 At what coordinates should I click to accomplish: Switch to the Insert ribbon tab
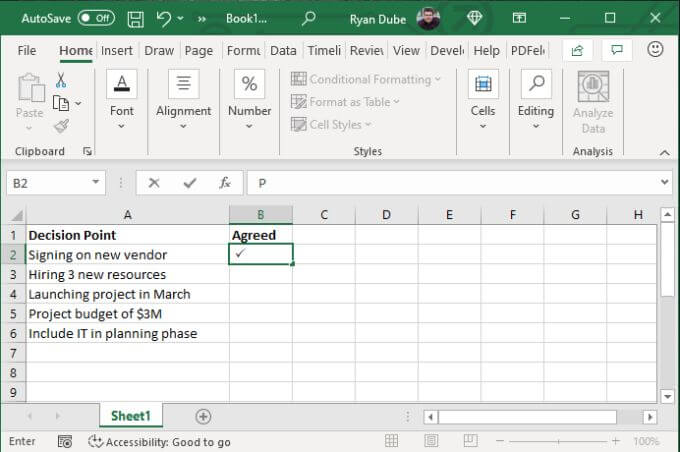[117, 50]
